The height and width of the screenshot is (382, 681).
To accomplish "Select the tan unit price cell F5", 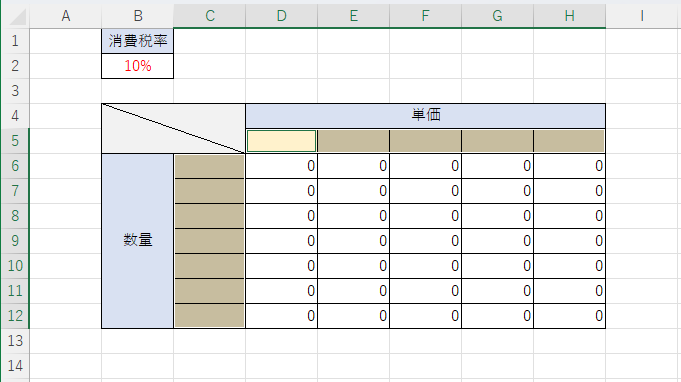I will pyautogui.click(x=426, y=141).
